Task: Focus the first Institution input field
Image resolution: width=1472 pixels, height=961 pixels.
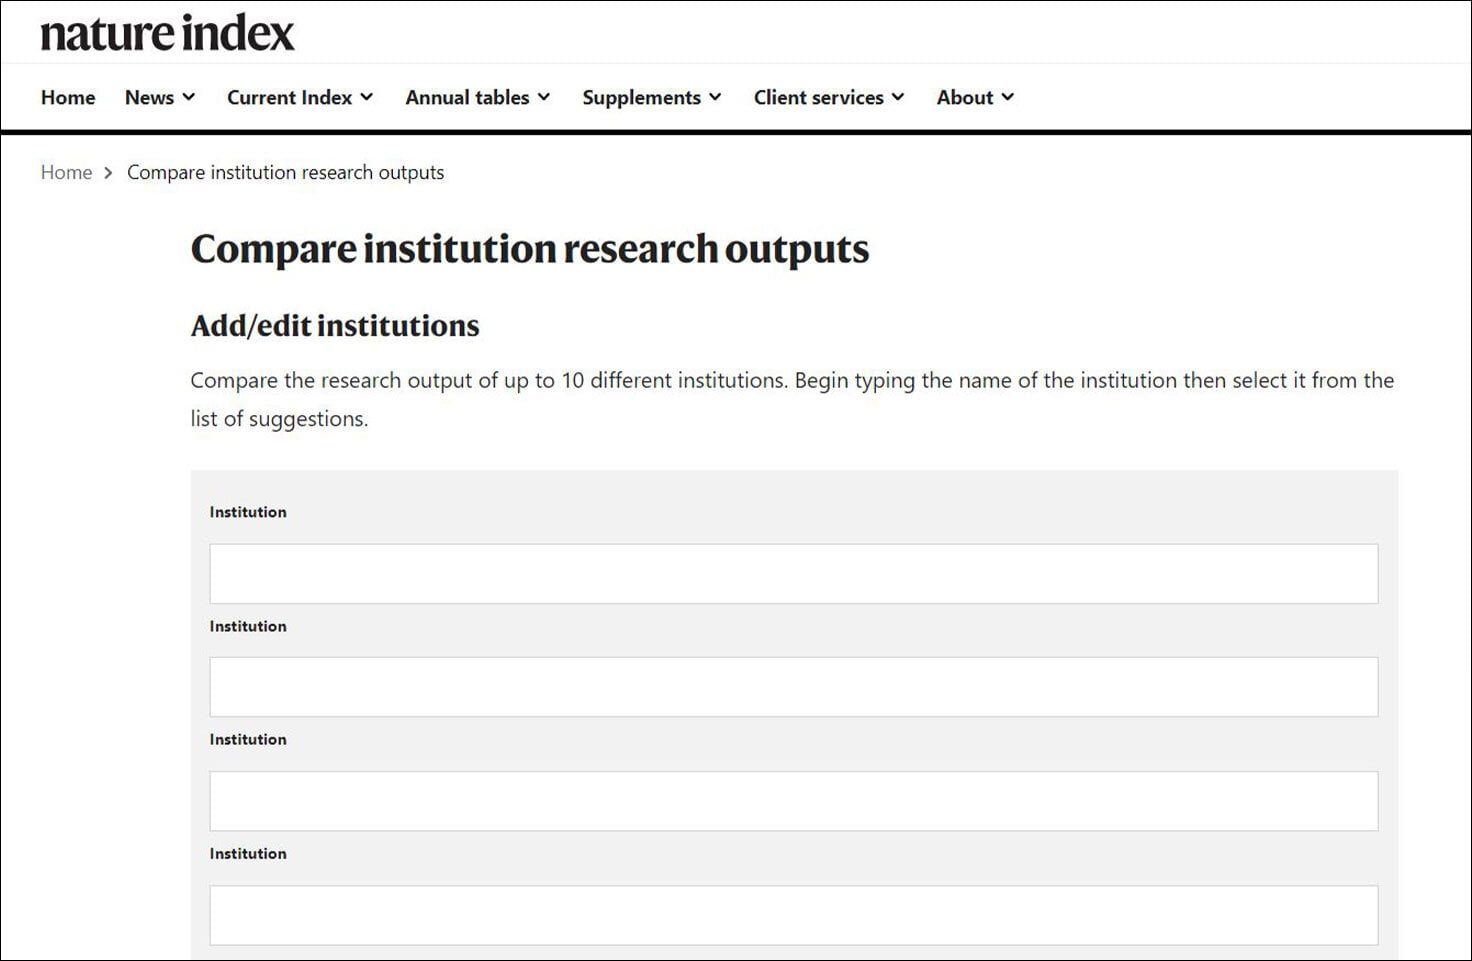Action: [x=793, y=573]
